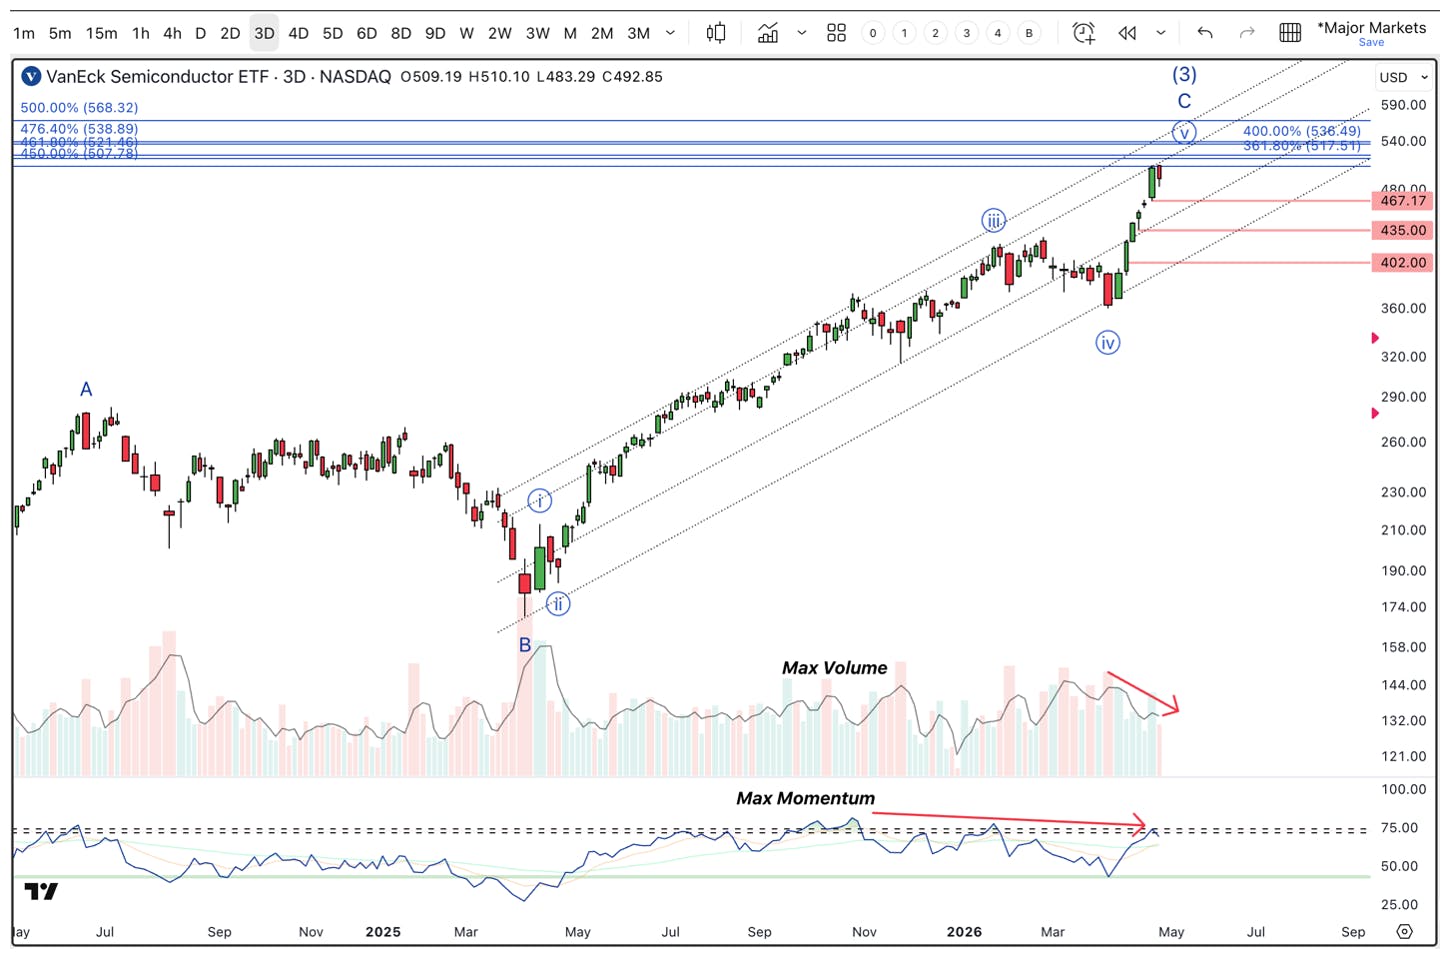Click the create alert clock icon
This screenshot has width=1446, height=958.
1083,33
